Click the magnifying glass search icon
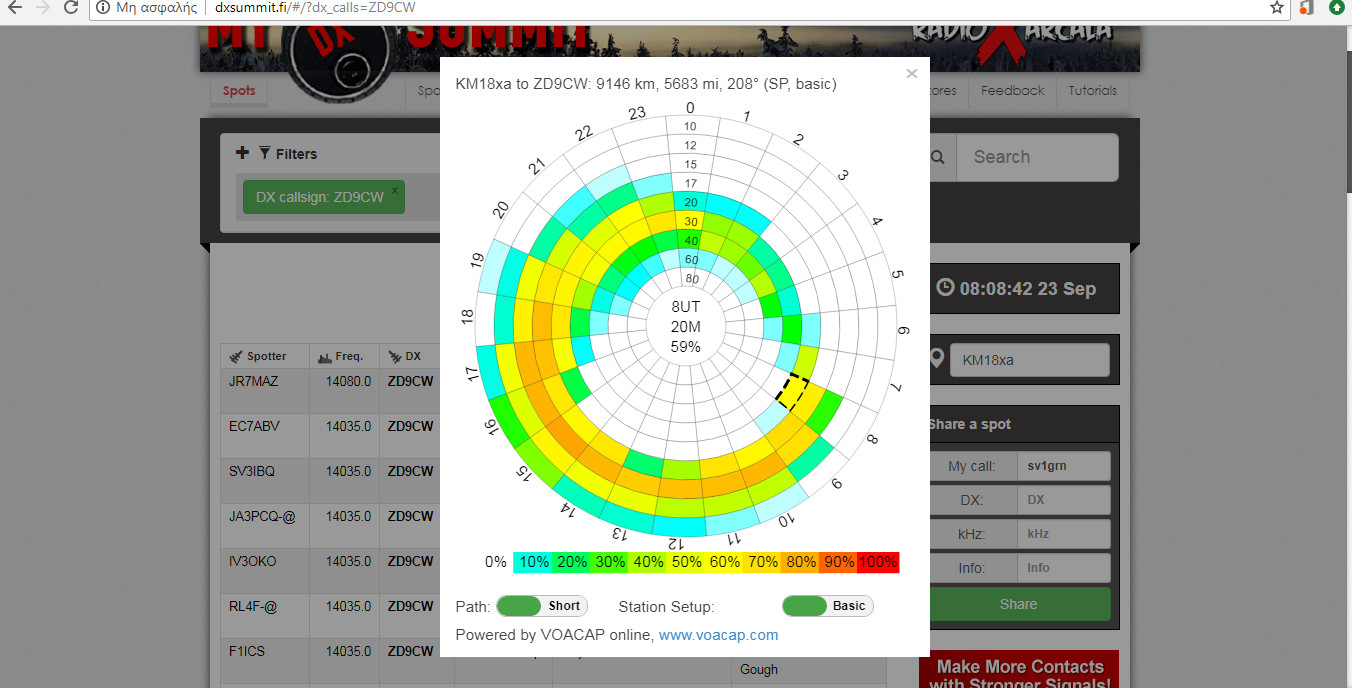The width and height of the screenshot is (1352, 688). 936,157
